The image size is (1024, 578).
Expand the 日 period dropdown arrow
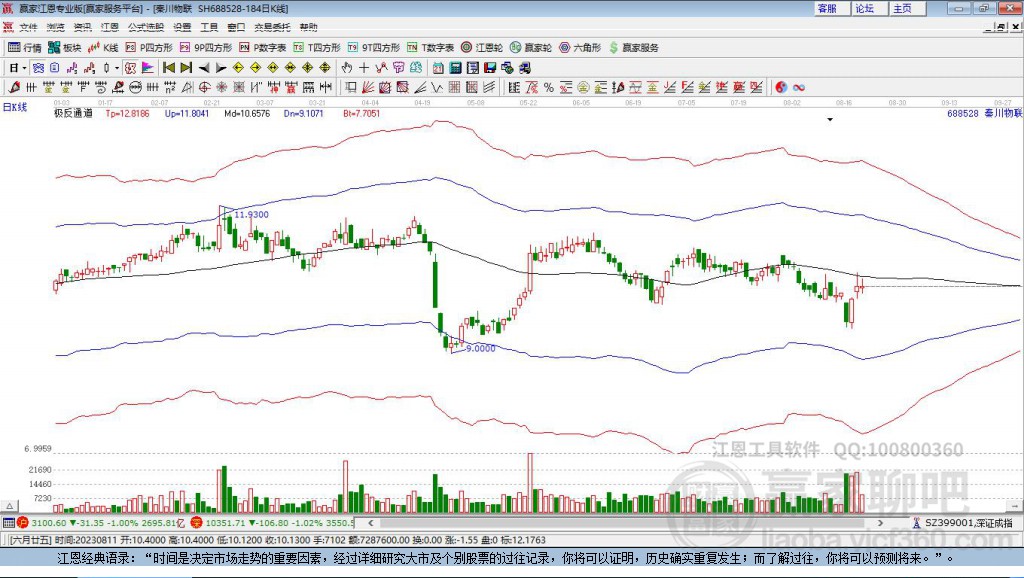[24, 68]
